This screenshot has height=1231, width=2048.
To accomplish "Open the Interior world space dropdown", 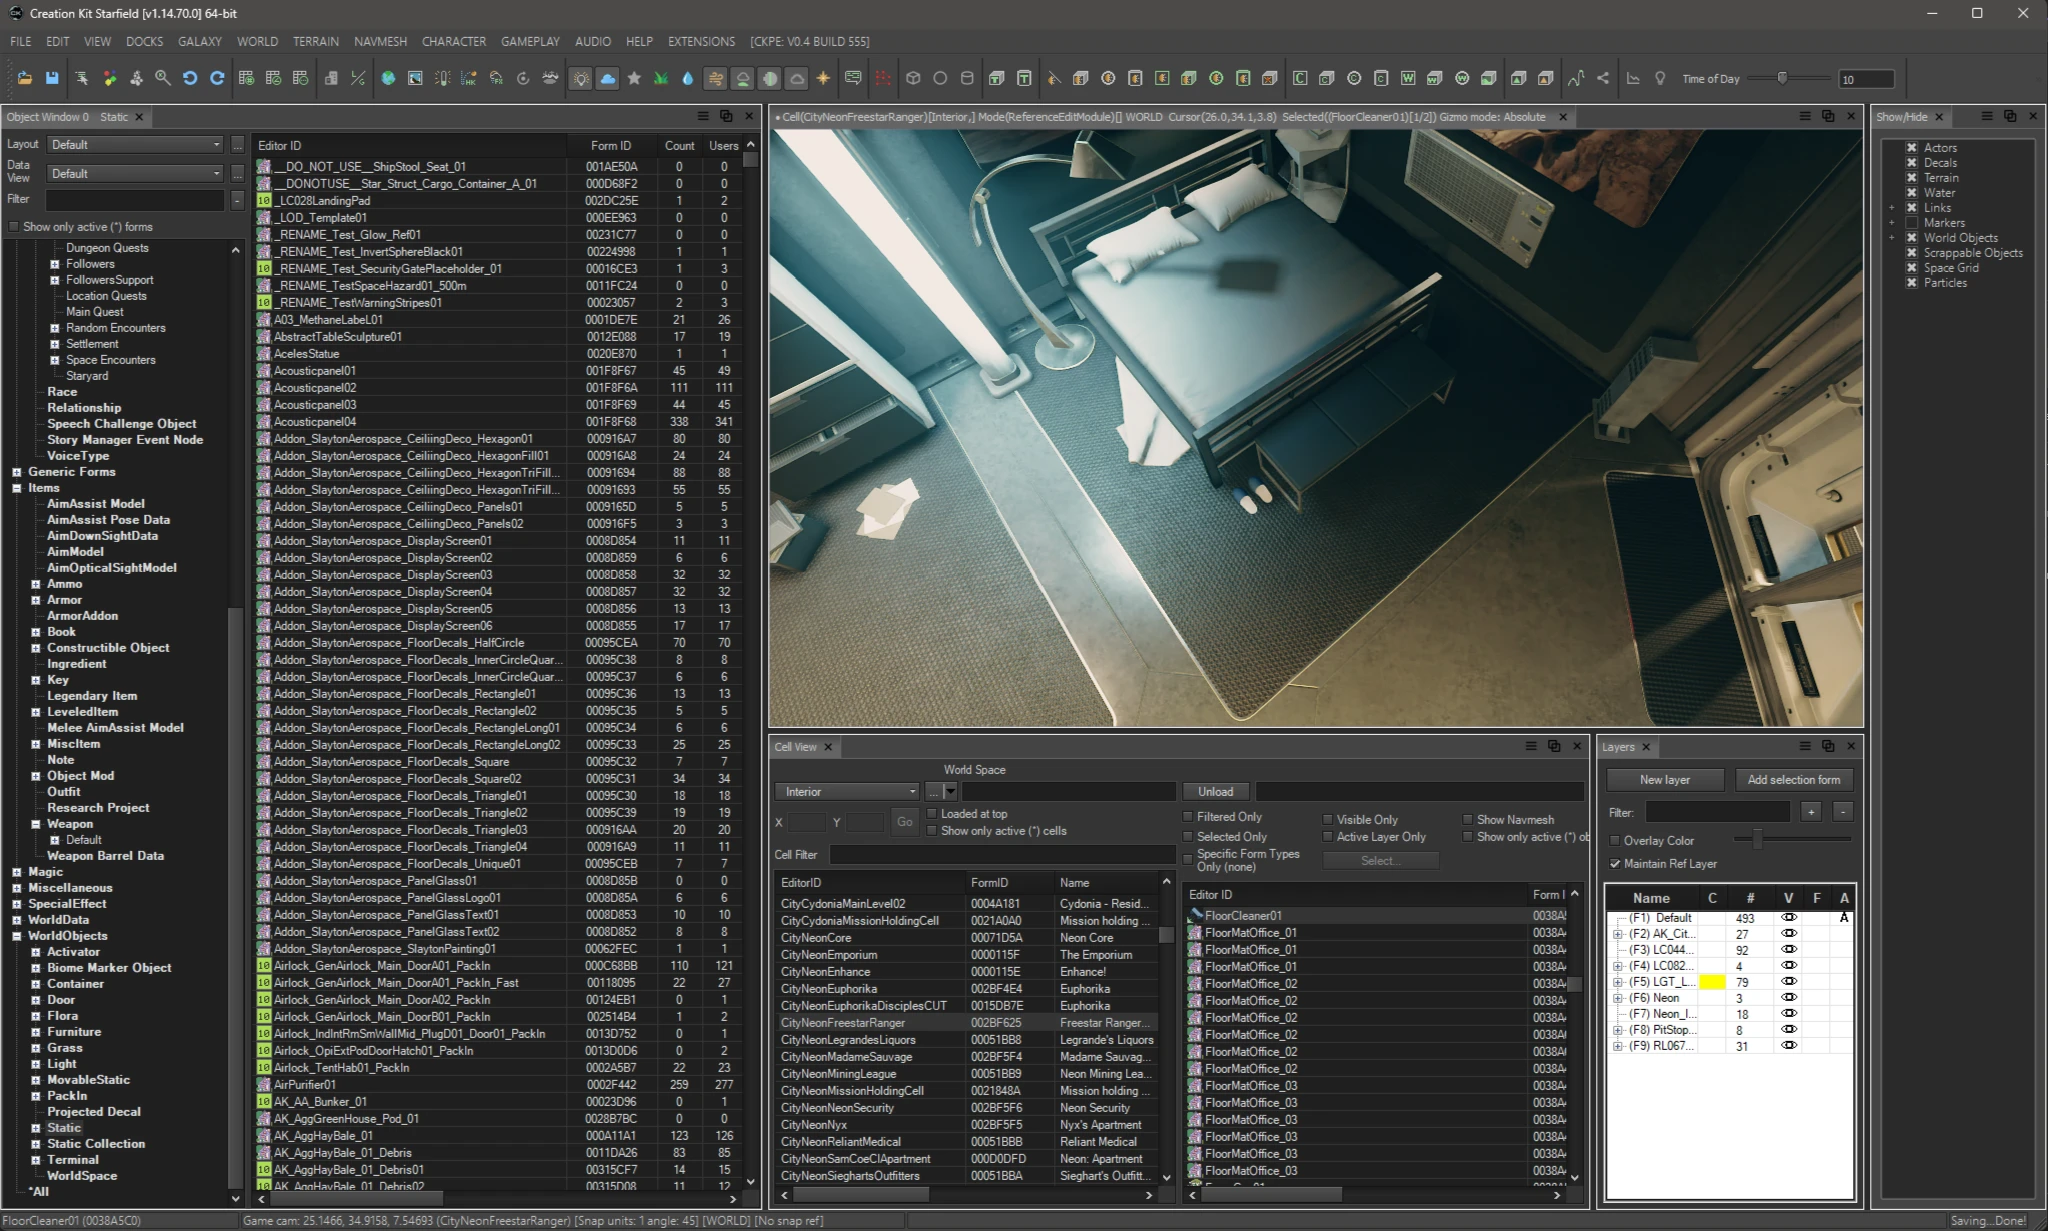I will coord(847,792).
